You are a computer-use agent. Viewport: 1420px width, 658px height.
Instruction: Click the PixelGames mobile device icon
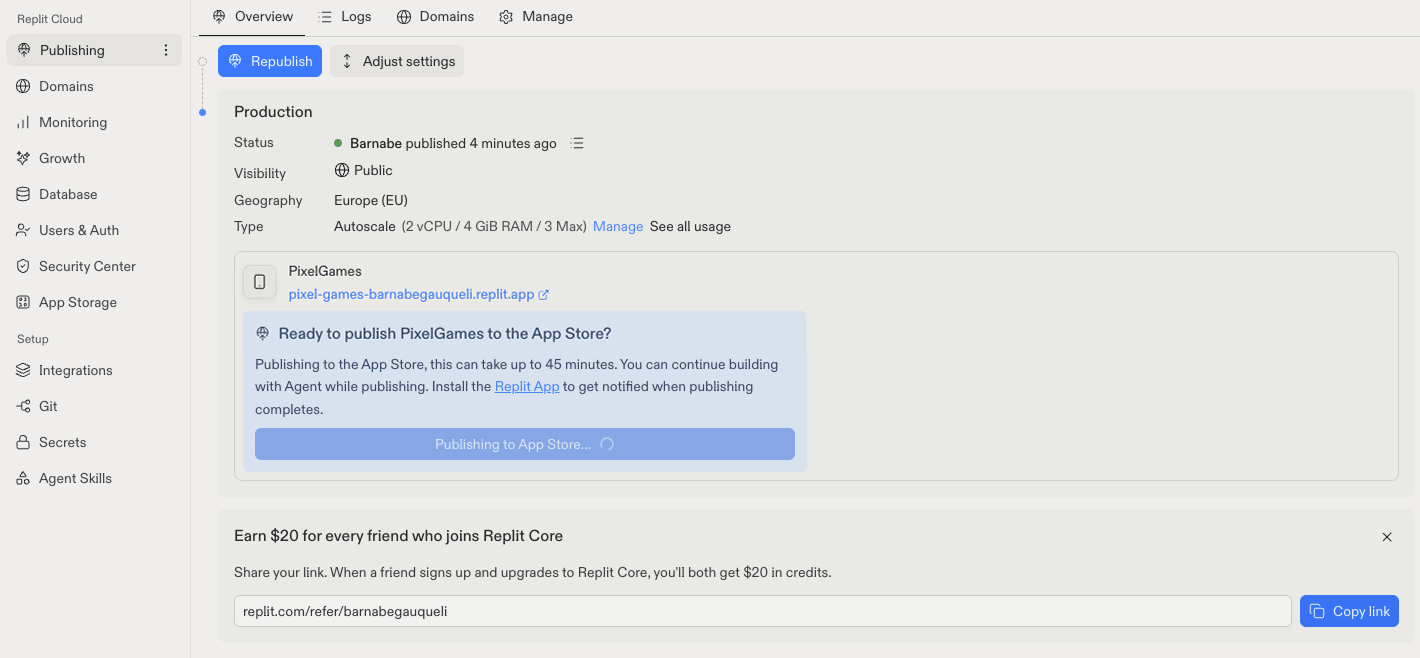(260, 282)
